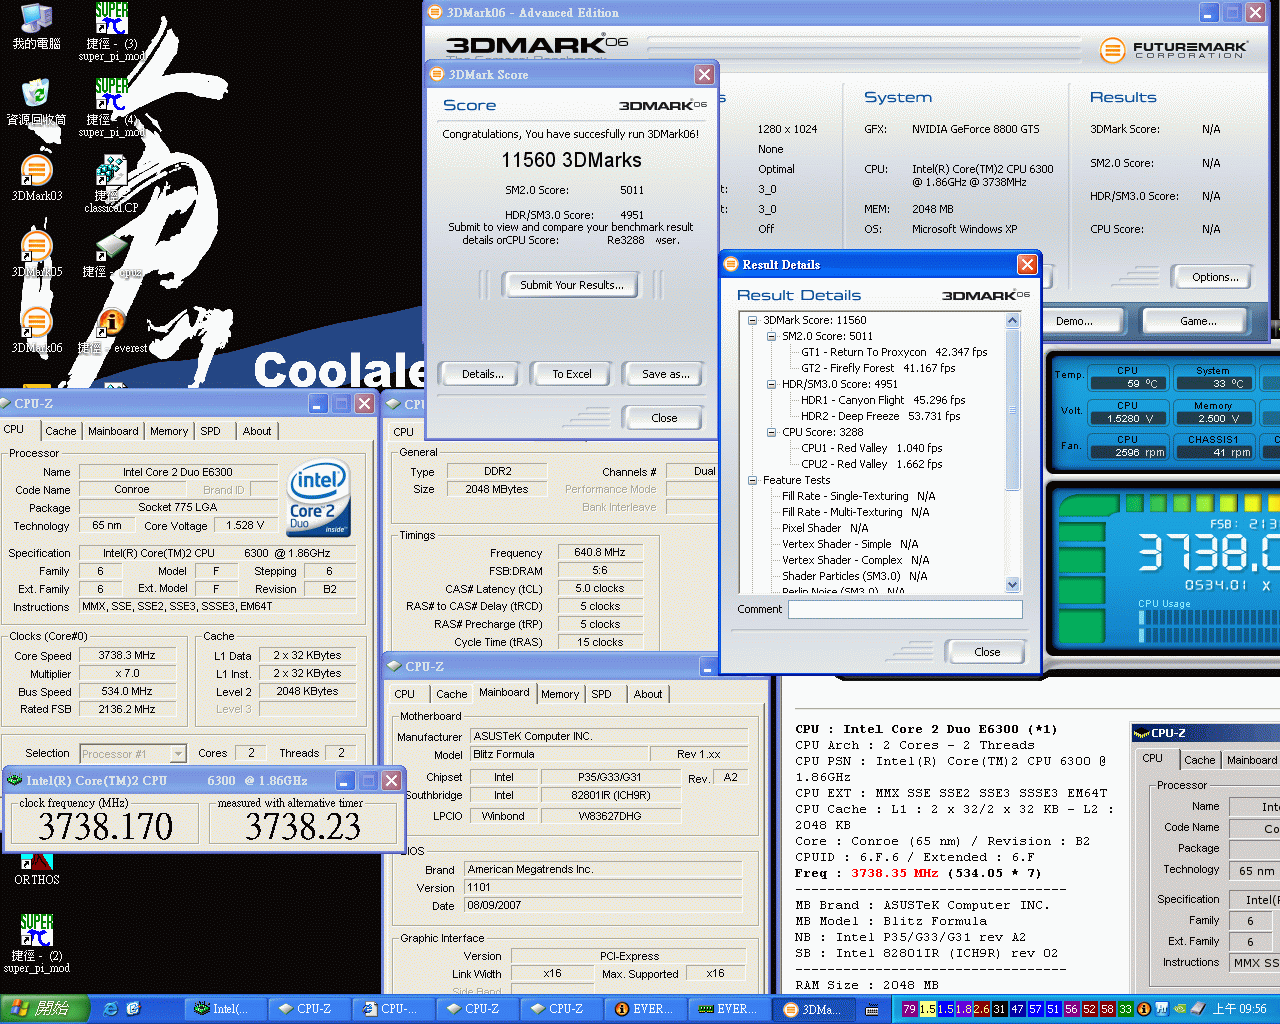Launch Internet Explorer from Quick Launch
The image size is (1280, 1024).
coord(110,1009)
